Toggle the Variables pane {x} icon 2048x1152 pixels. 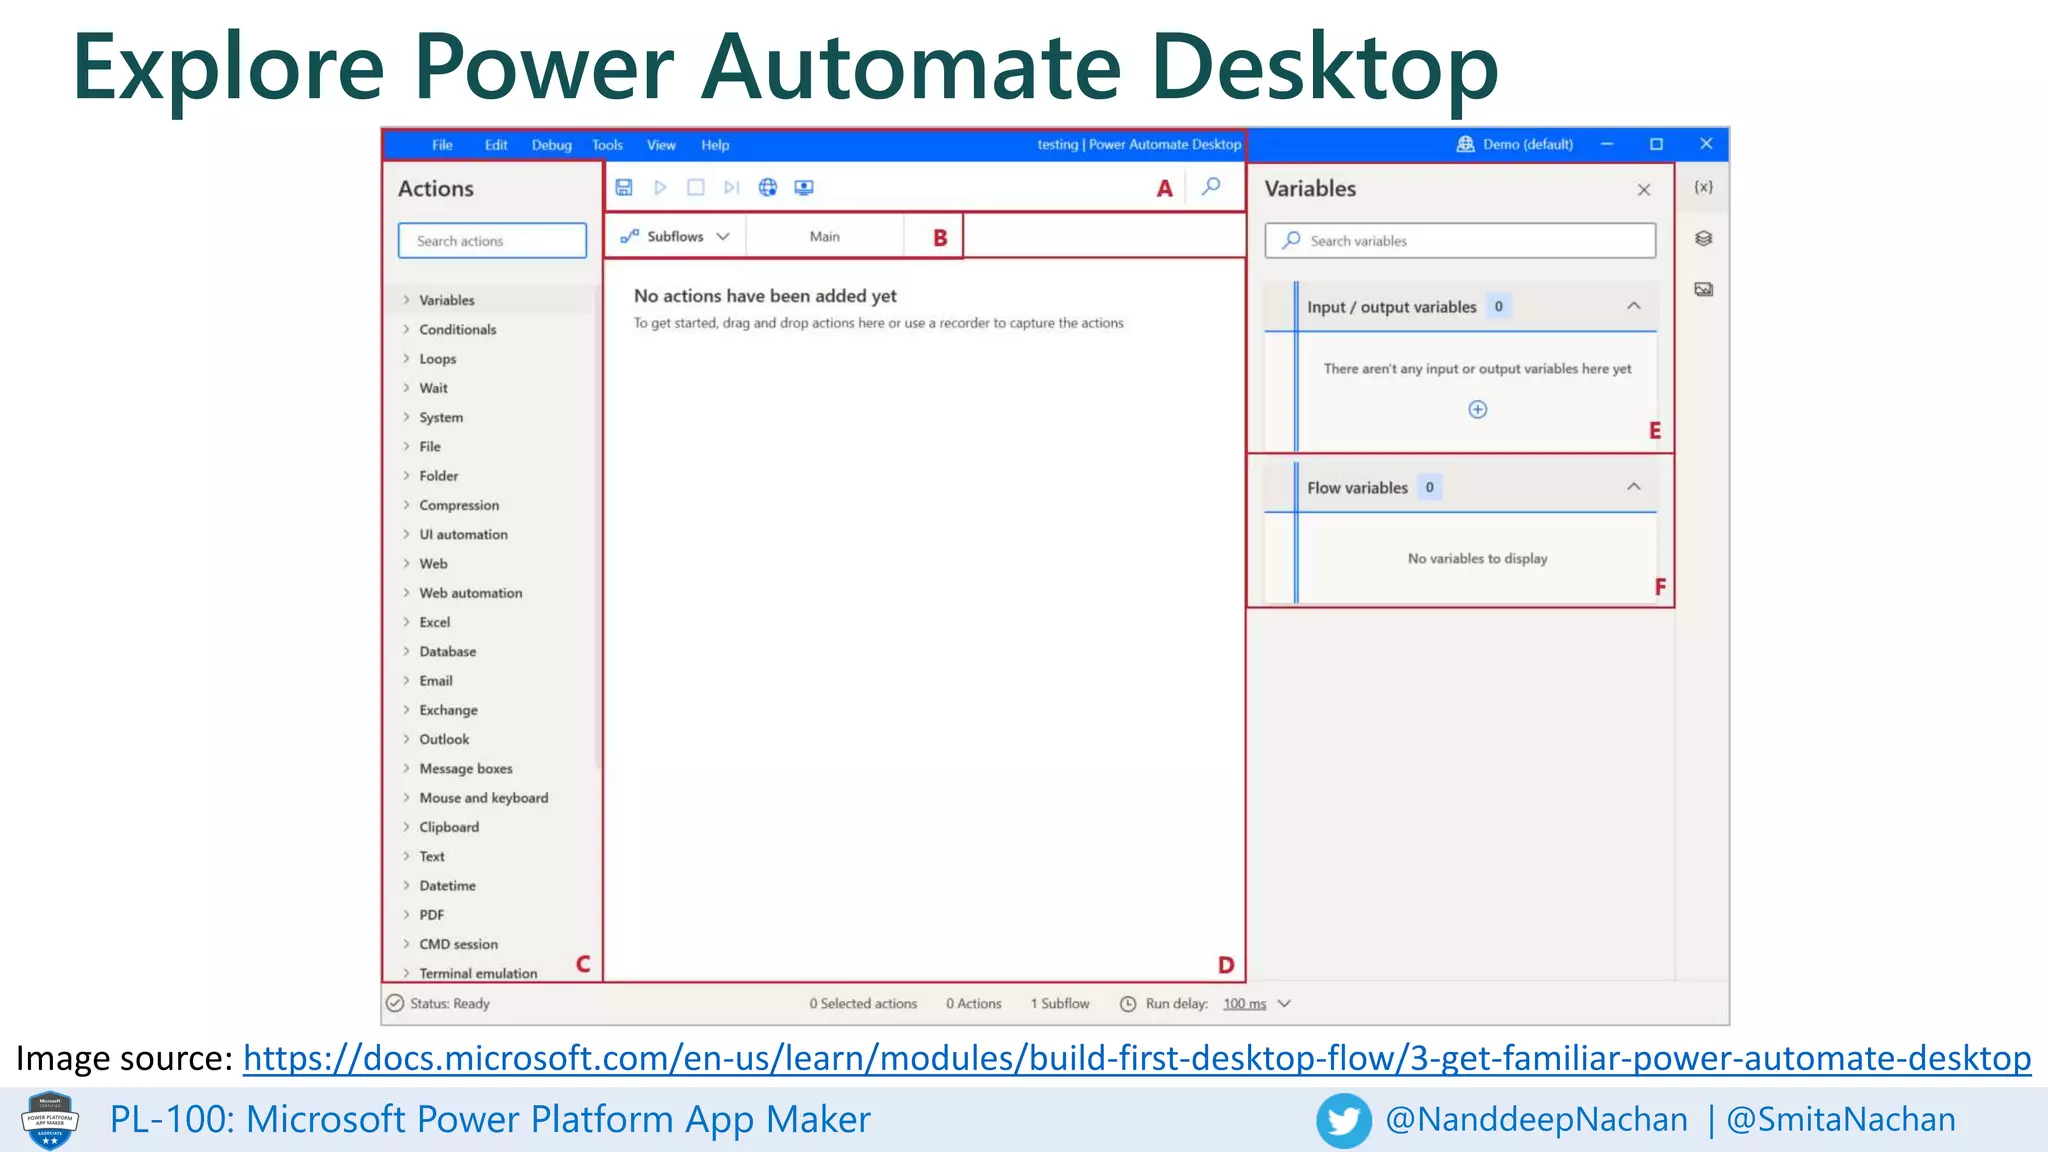[x=1703, y=187]
